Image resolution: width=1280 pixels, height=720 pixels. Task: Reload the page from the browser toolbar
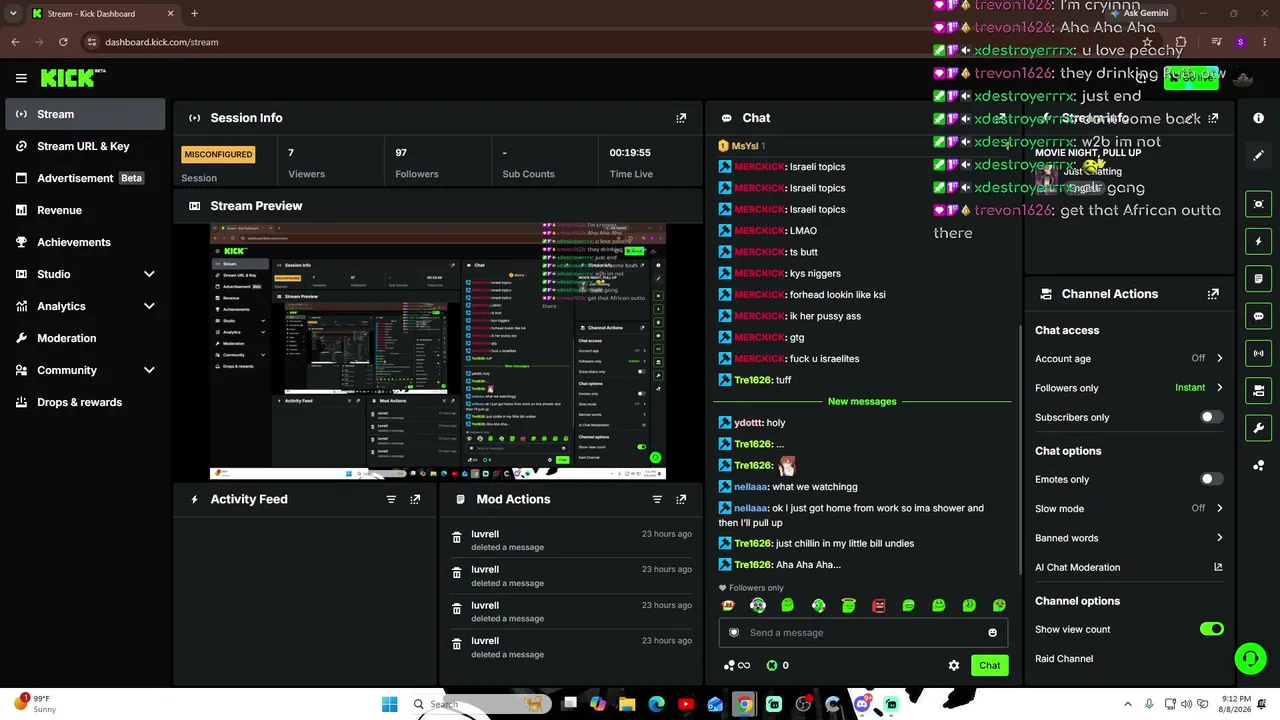(x=63, y=42)
